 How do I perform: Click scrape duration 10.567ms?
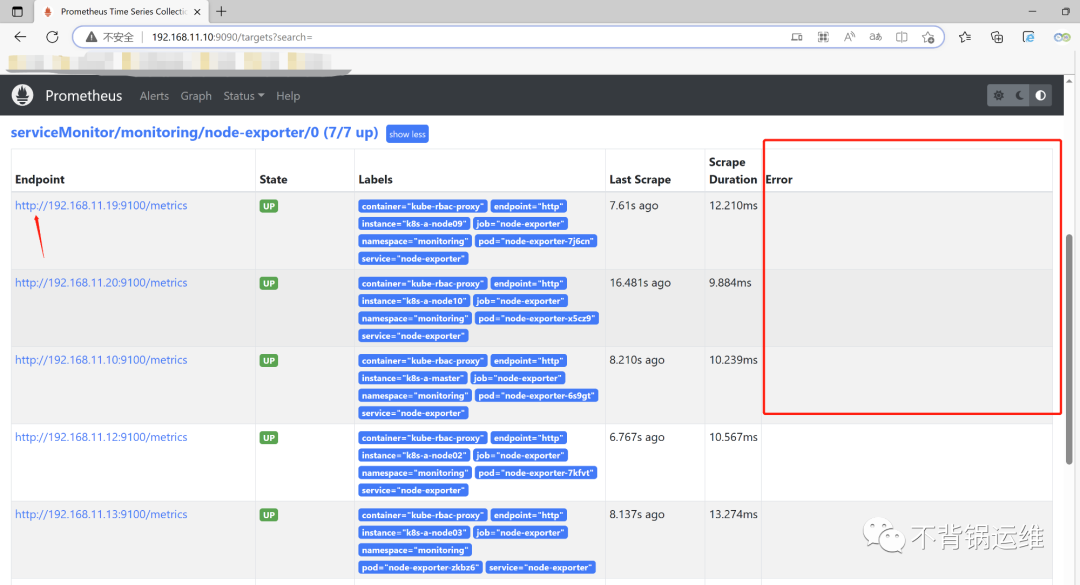click(734, 437)
